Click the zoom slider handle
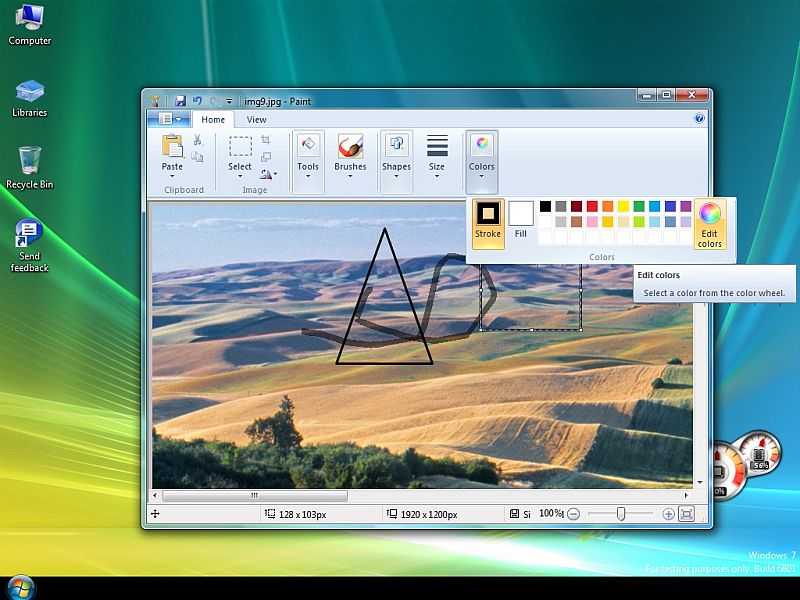 point(621,514)
